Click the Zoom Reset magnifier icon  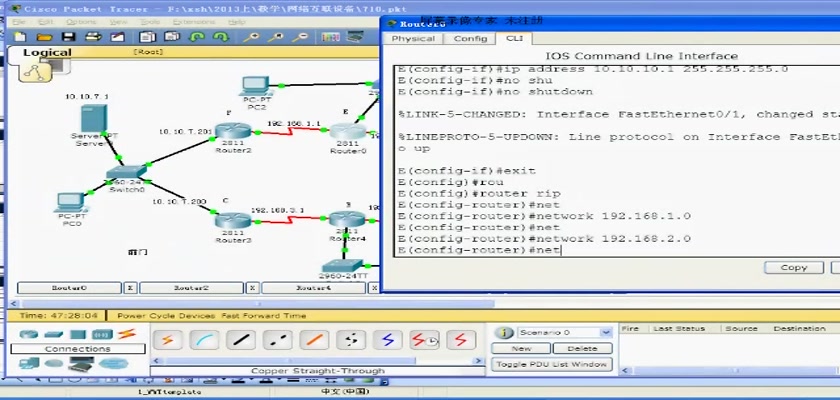276,37
